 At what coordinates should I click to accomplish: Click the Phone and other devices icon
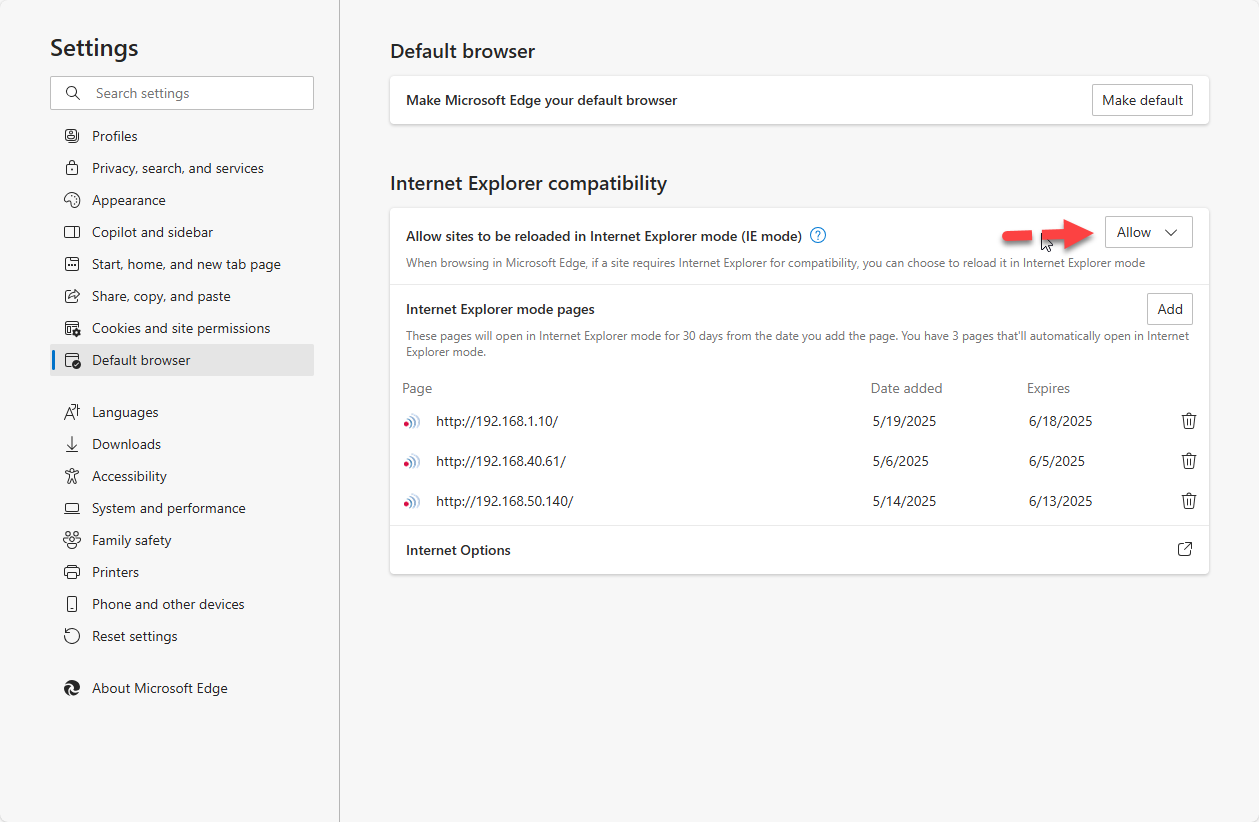click(x=72, y=604)
